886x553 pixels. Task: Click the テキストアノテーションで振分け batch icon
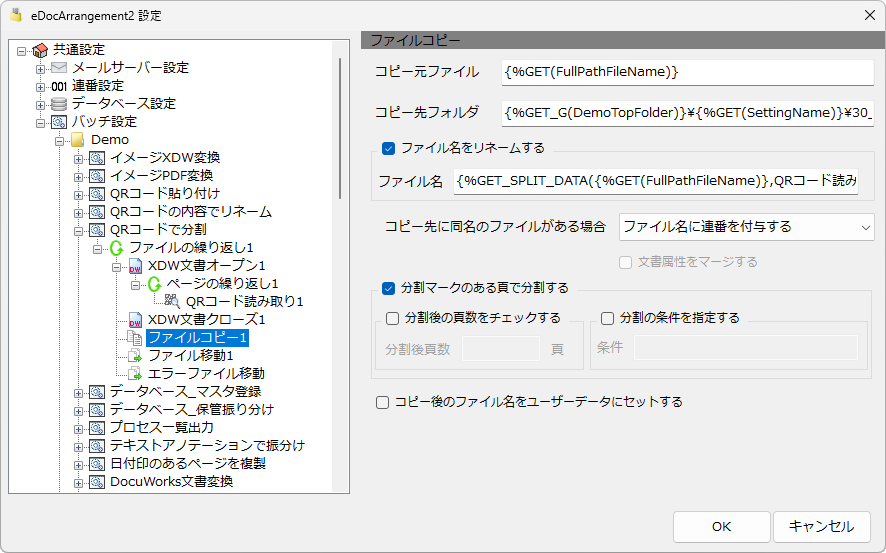pyautogui.click(x=97, y=446)
